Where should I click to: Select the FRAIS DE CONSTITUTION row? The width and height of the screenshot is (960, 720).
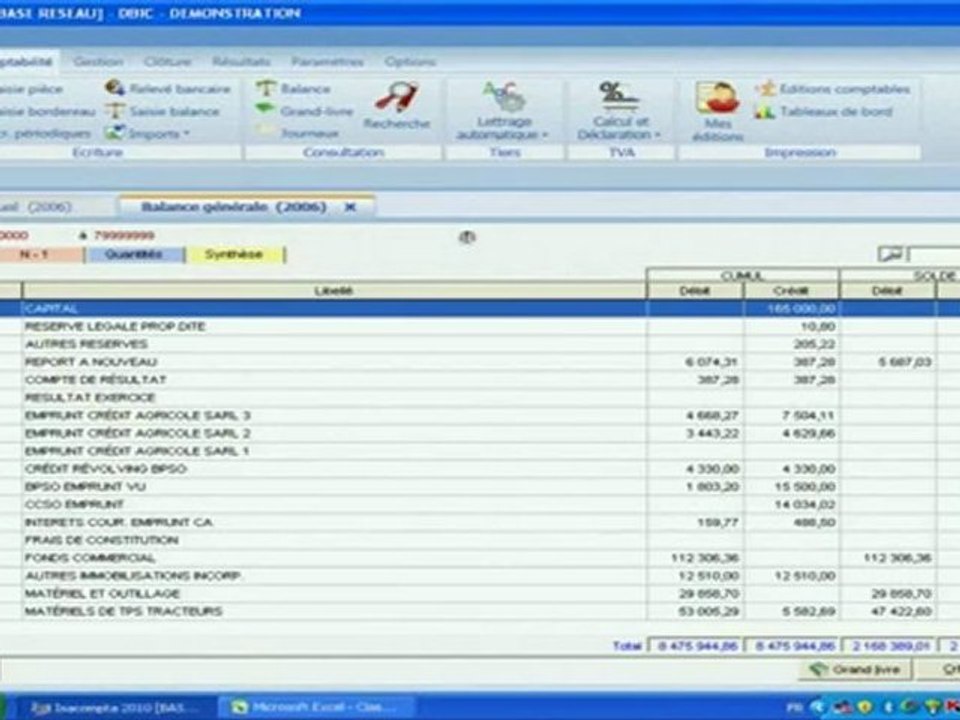(x=480, y=539)
